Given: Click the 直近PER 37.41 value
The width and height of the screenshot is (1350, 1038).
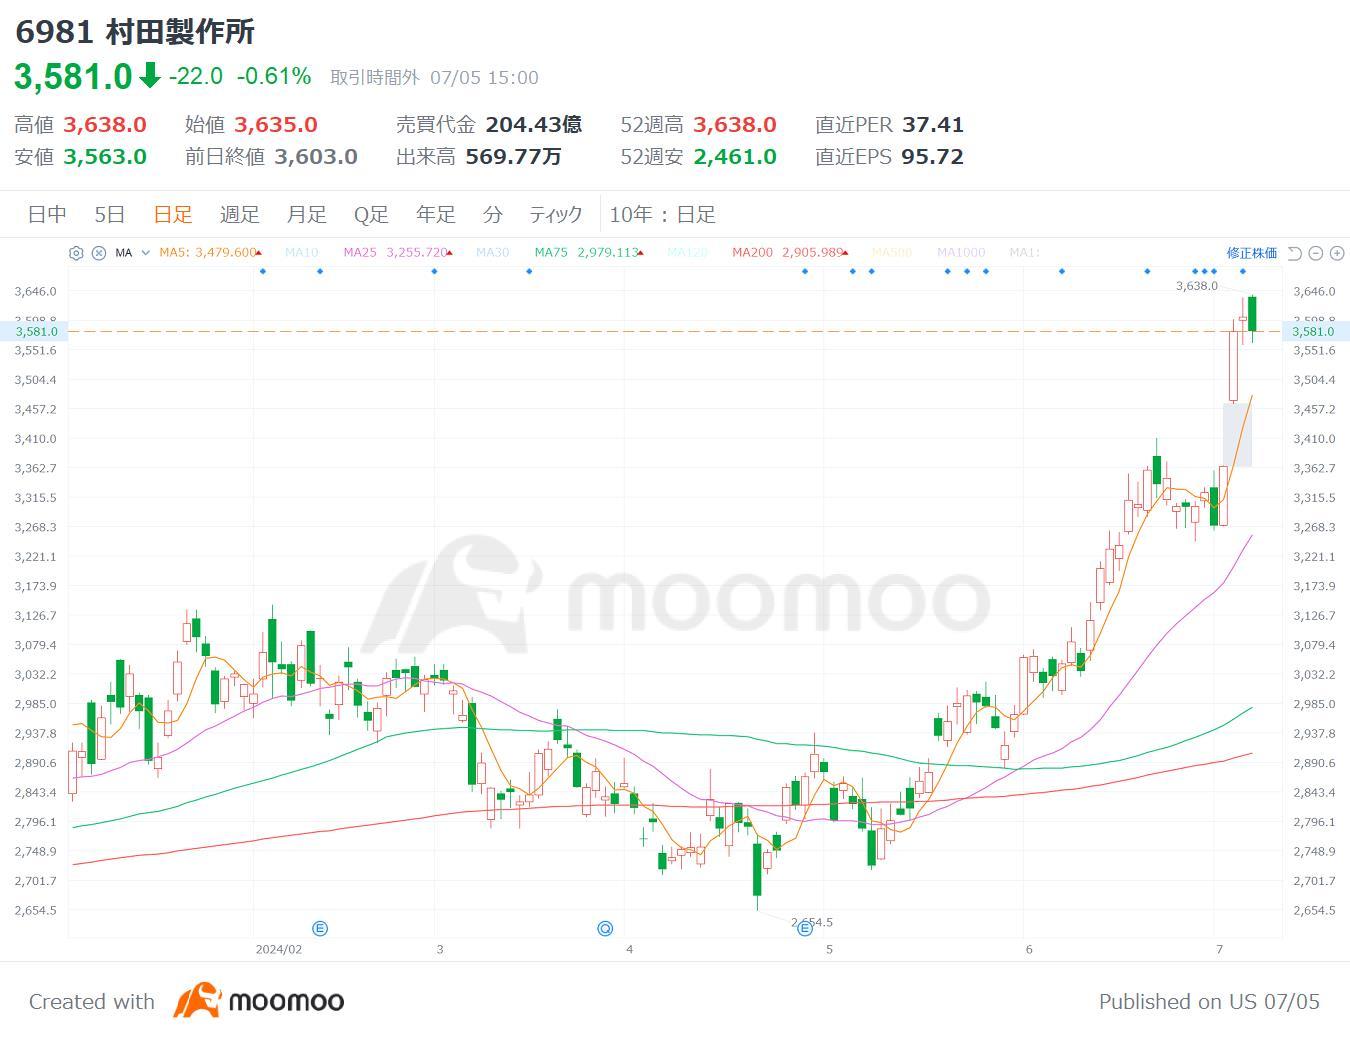Looking at the screenshot, I should tap(933, 125).
